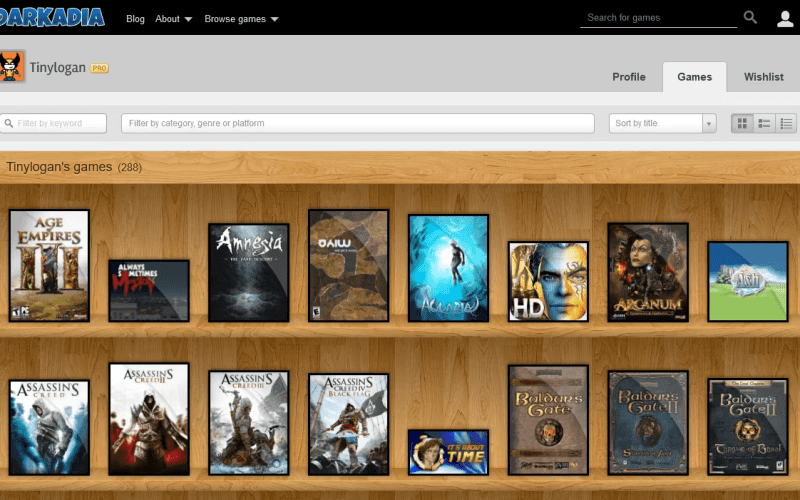Open the HD face game cover
This screenshot has width=800, height=500.
tap(548, 282)
